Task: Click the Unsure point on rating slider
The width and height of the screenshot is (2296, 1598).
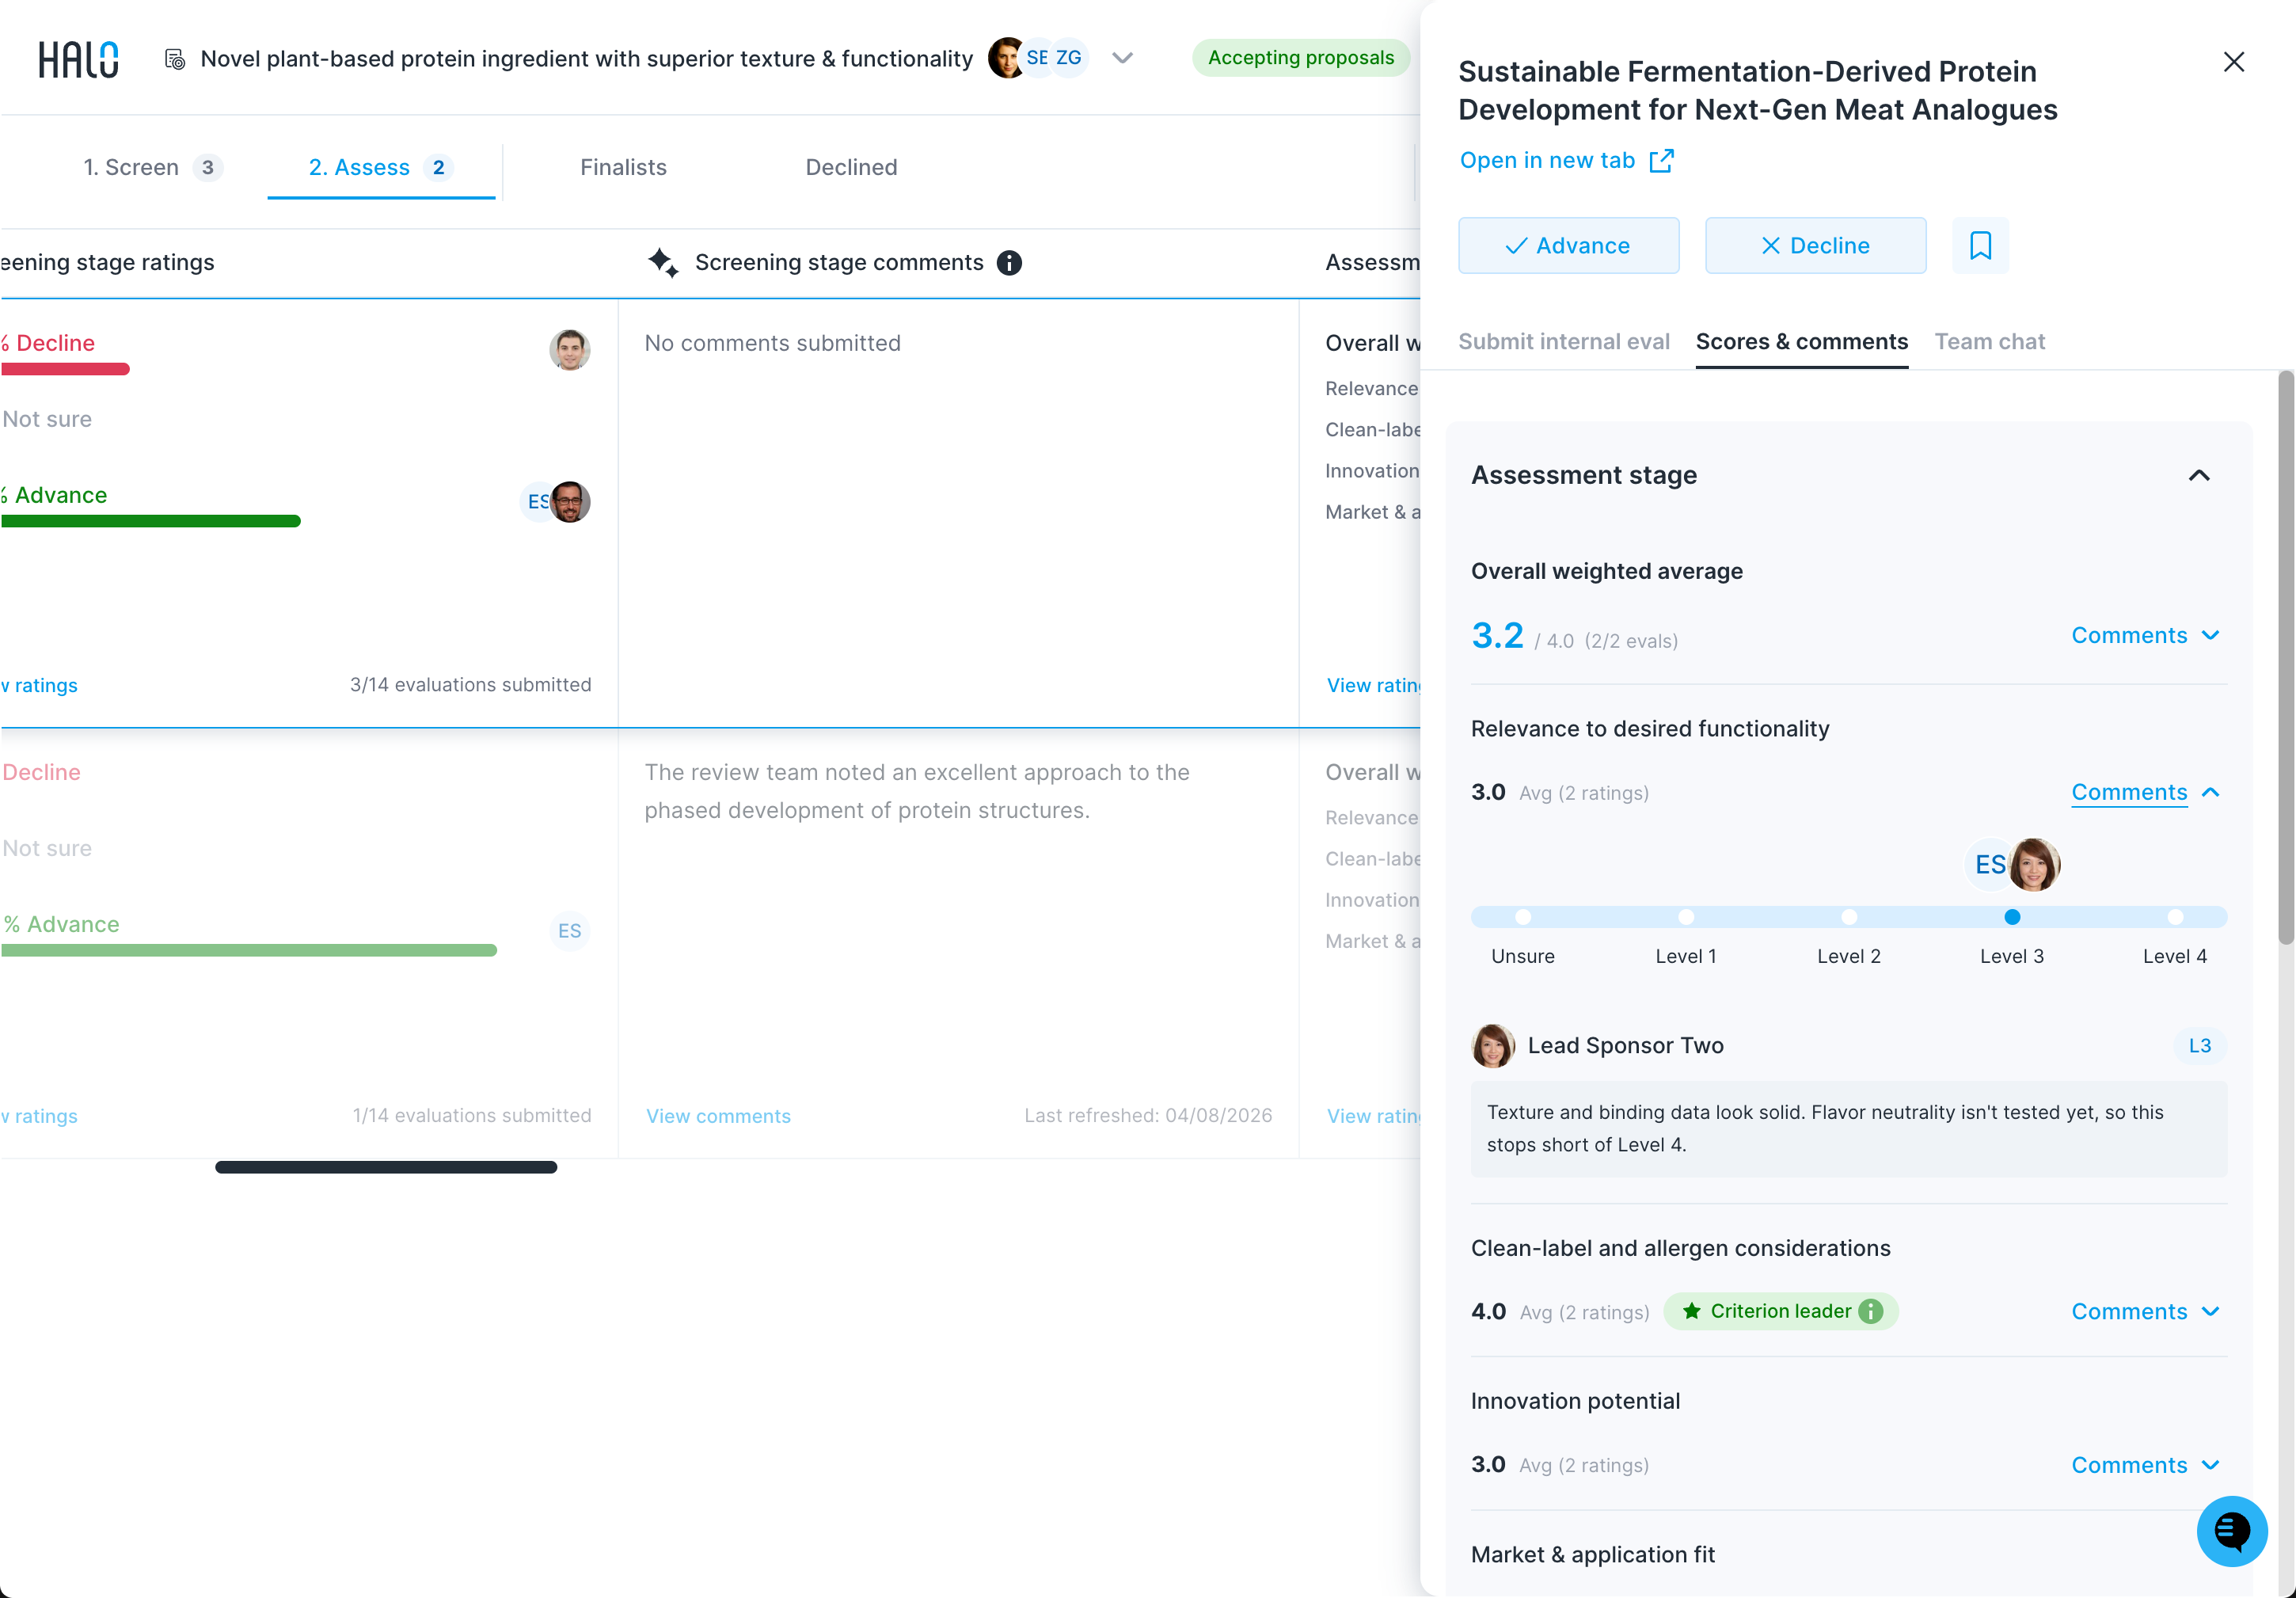Action: point(1523,917)
